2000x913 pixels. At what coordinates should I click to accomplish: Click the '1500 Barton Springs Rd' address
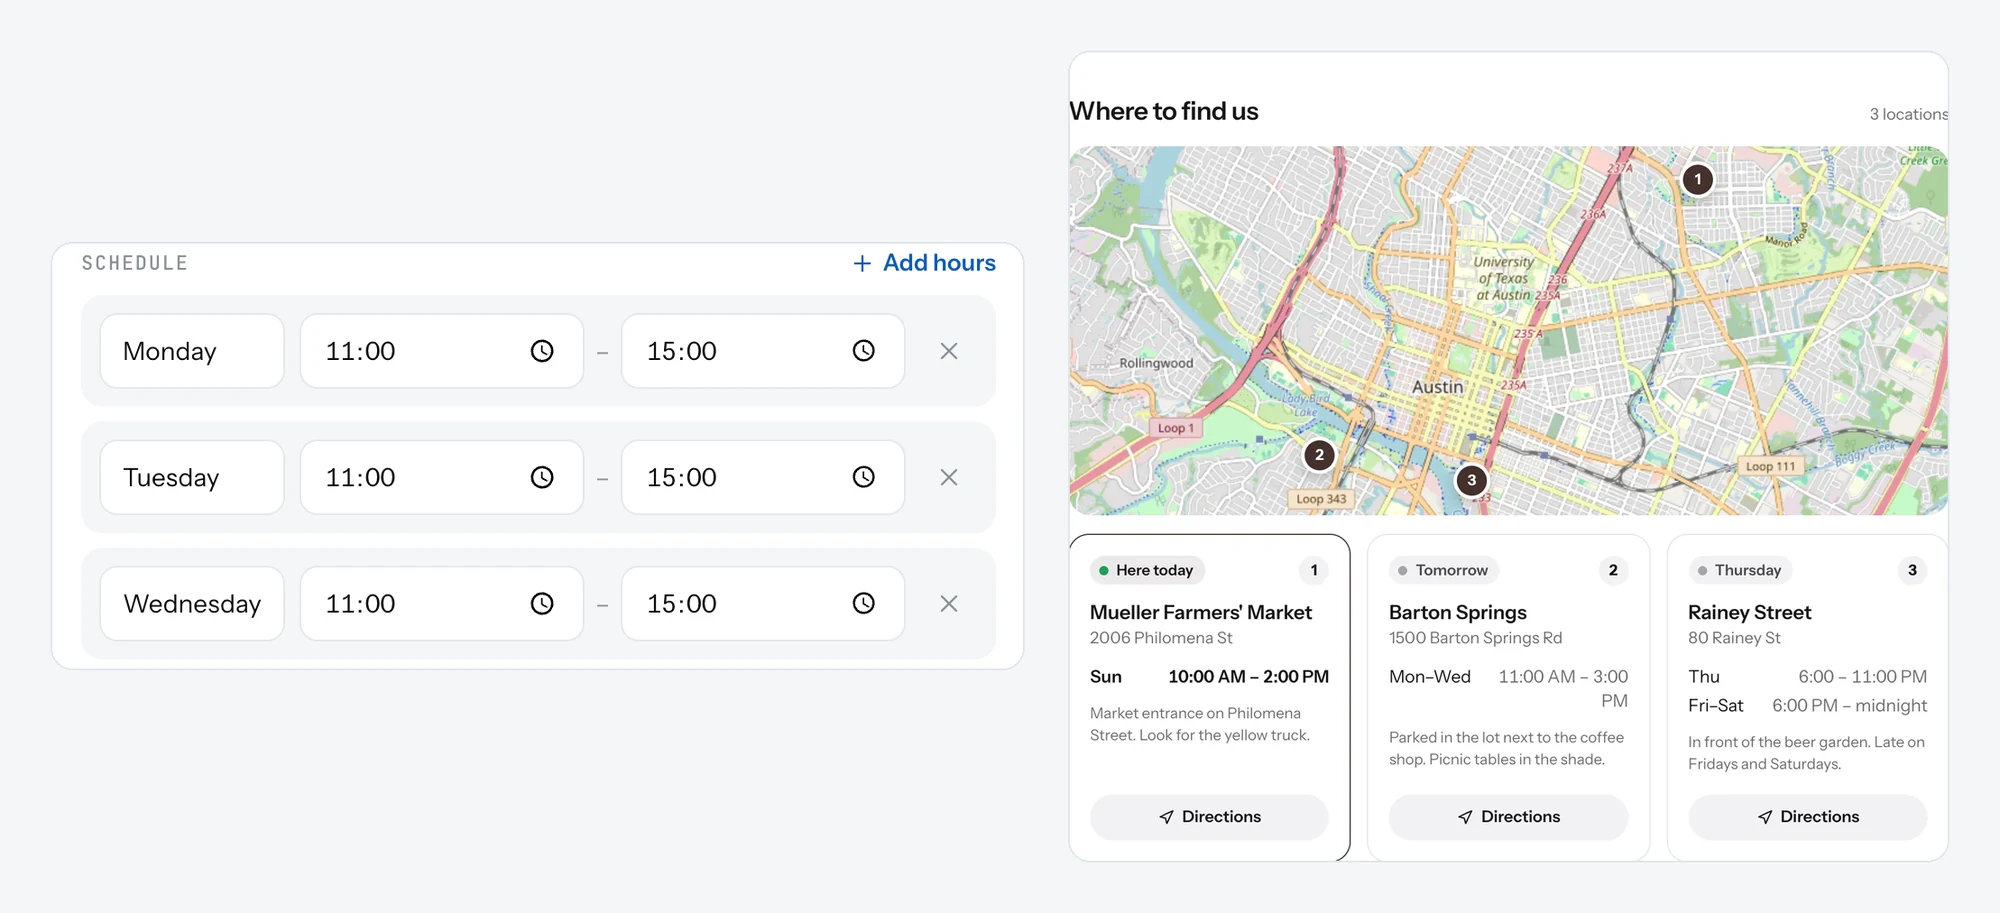pos(1475,638)
